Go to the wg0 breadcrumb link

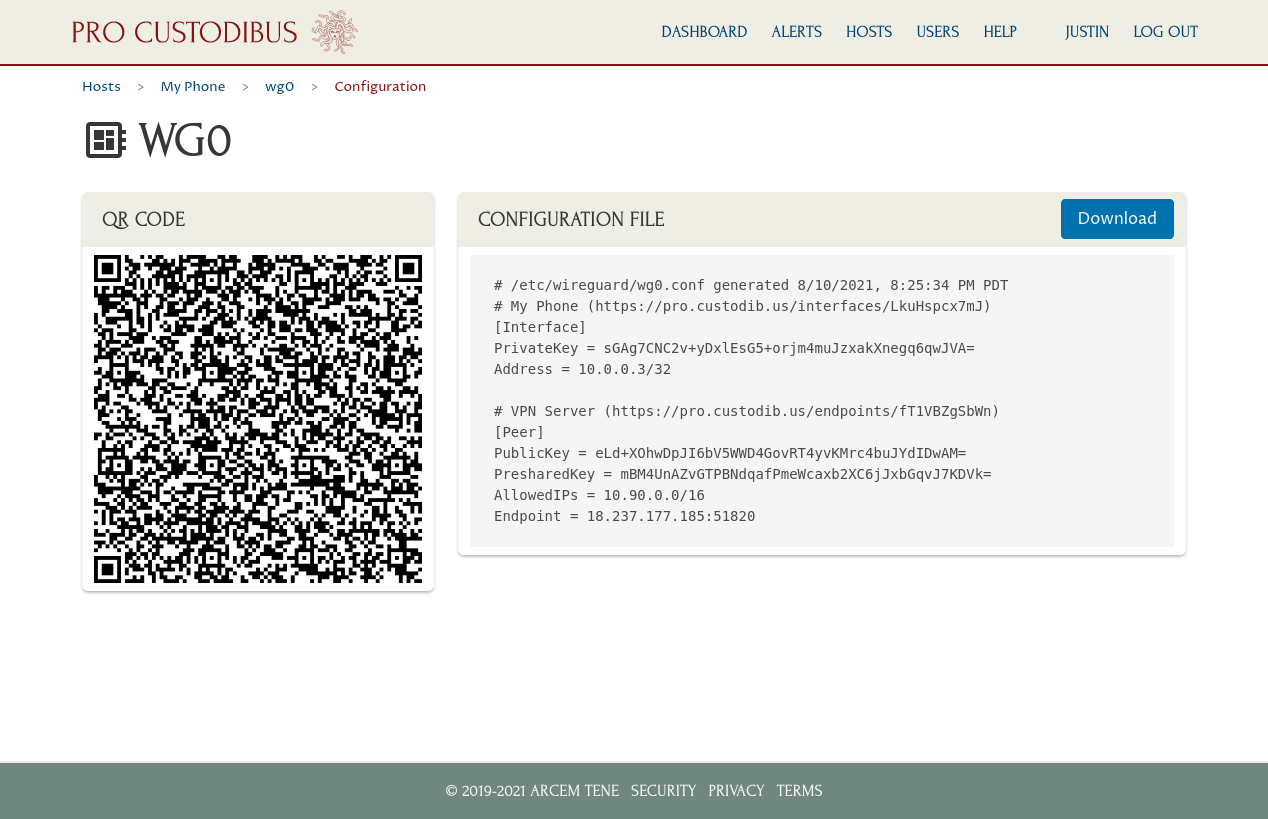pyautogui.click(x=279, y=87)
